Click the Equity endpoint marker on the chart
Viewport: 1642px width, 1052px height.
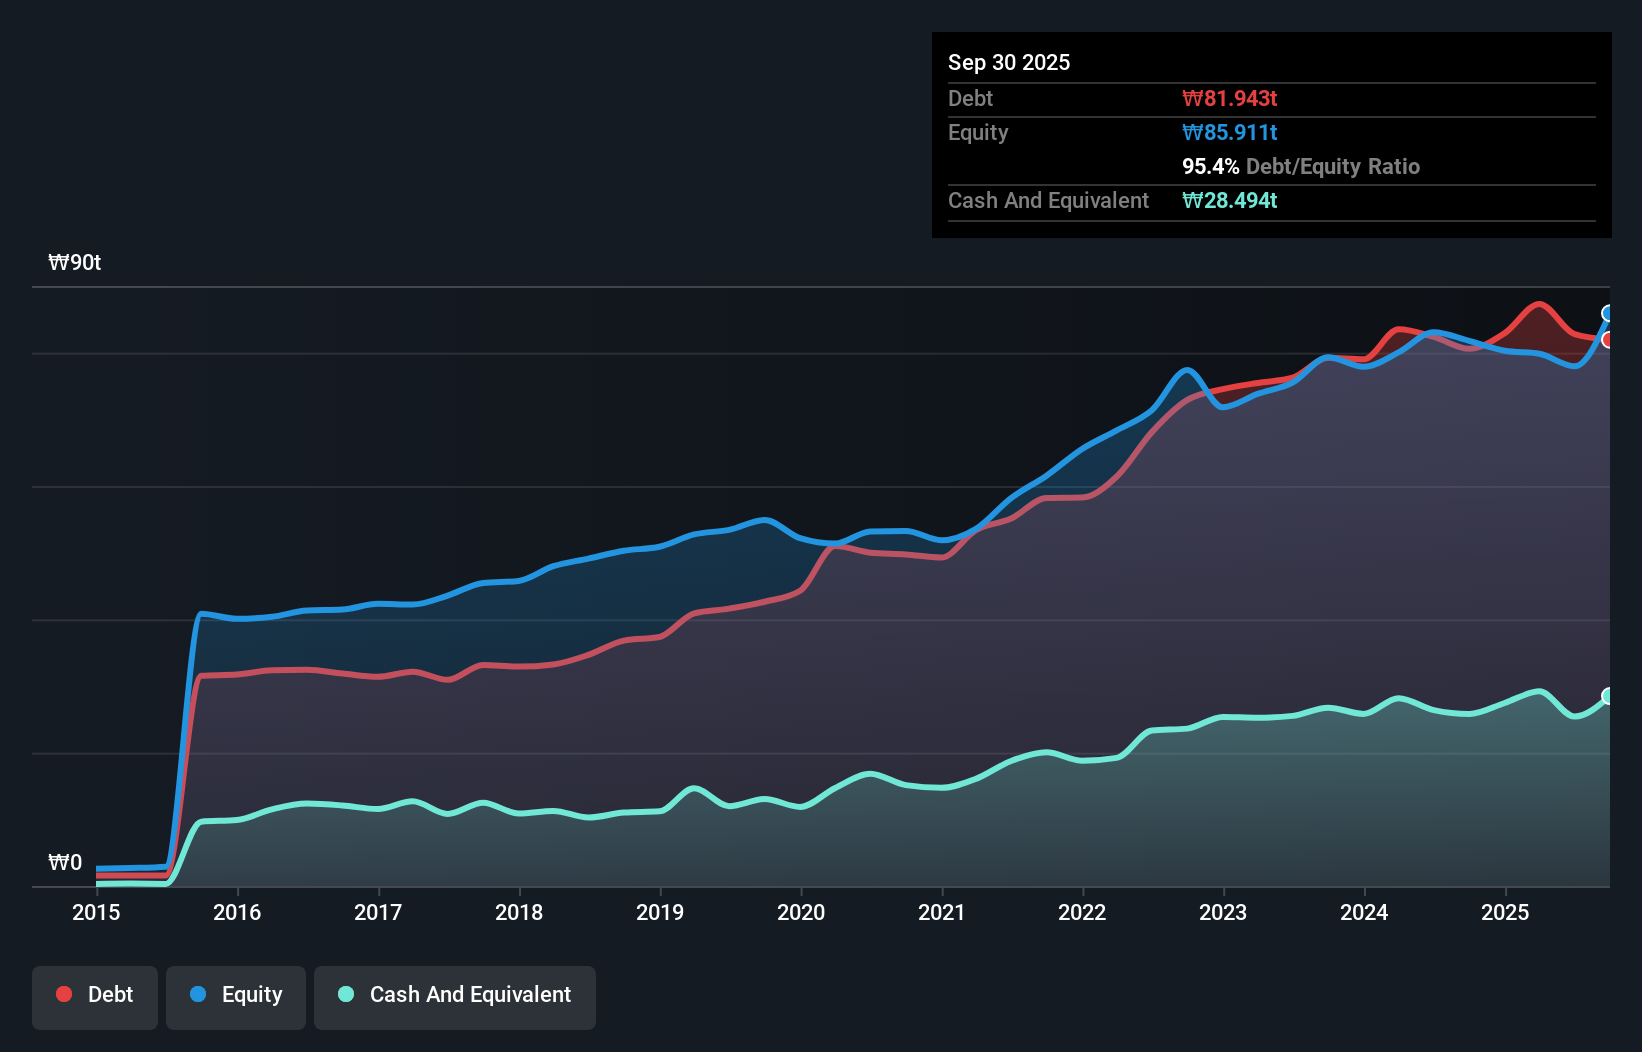(x=1608, y=315)
